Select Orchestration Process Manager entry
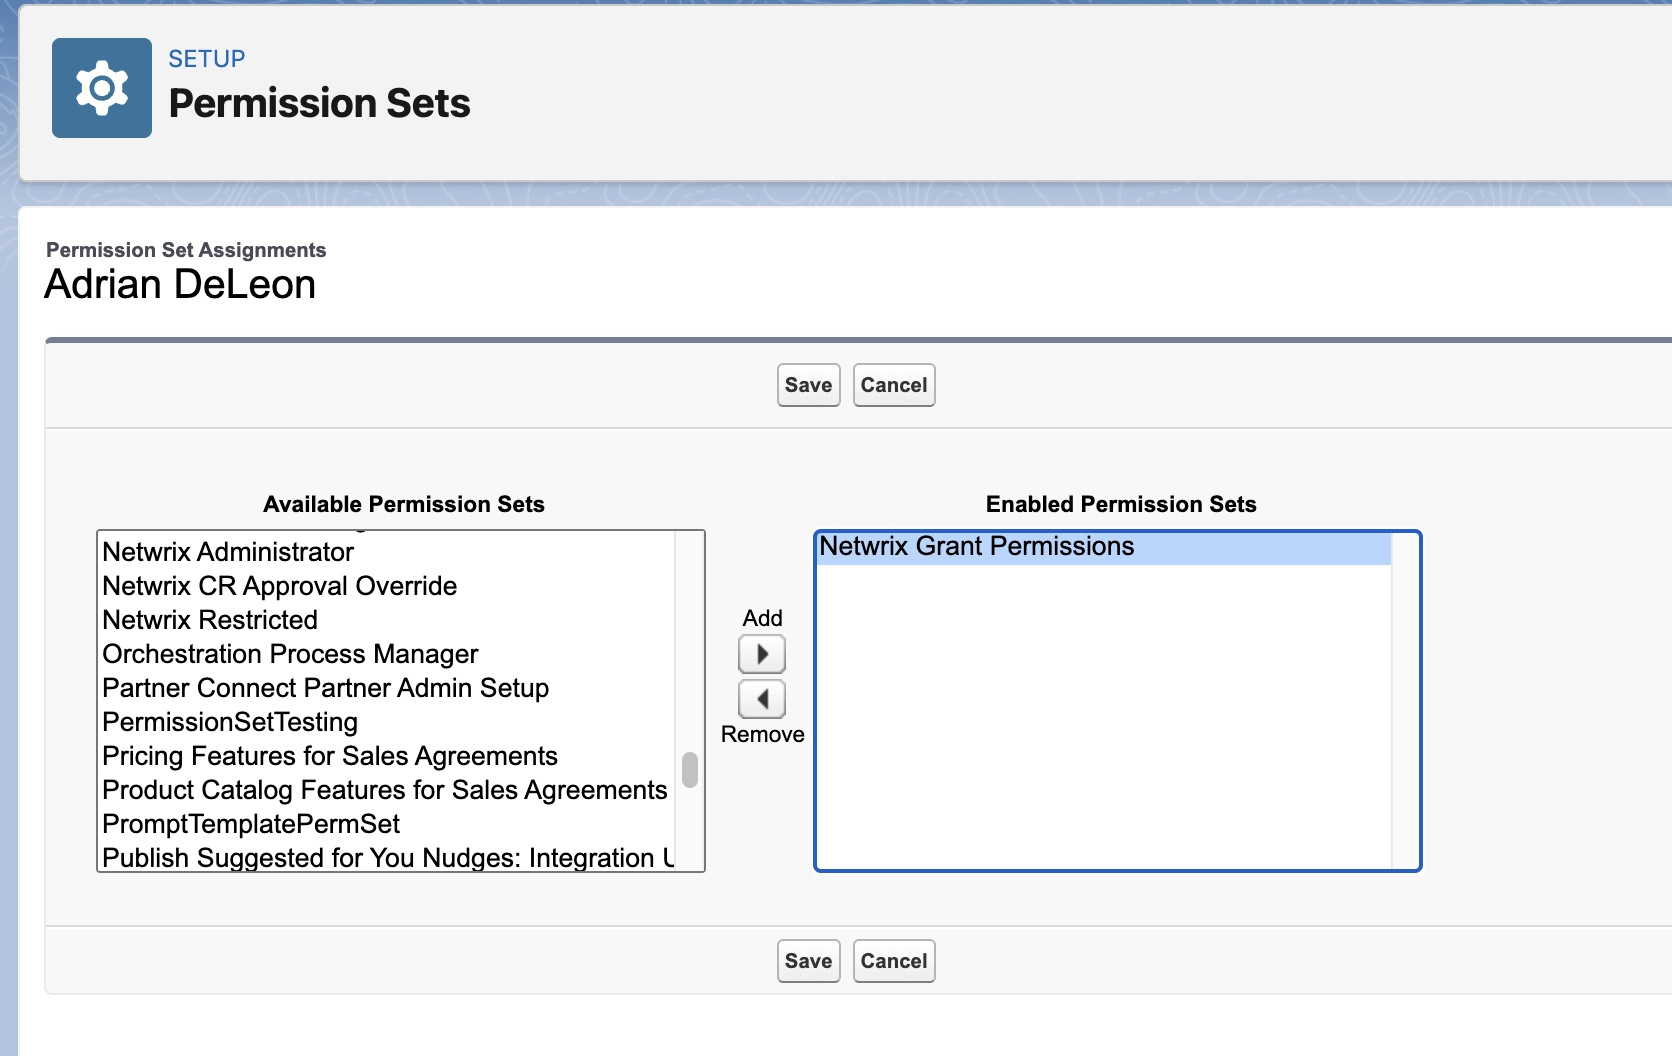This screenshot has height=1056, width=1672. point(290,654)
